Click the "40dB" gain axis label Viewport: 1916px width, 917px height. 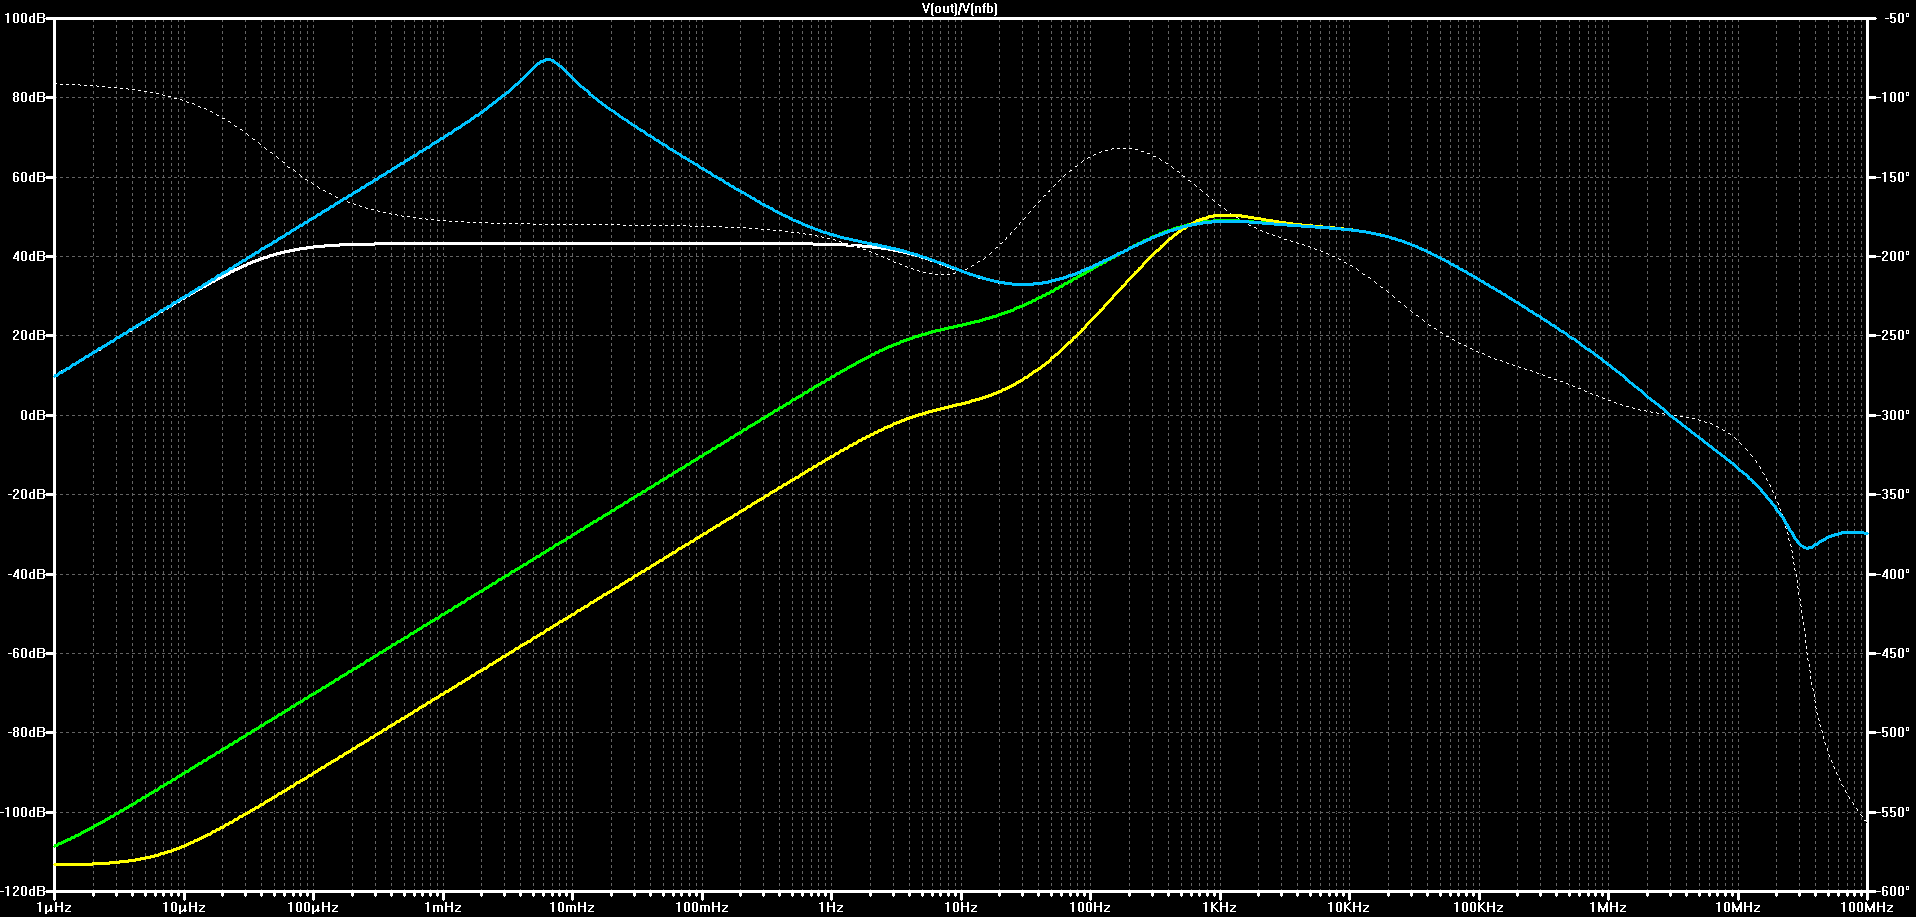tap(28, 257)
